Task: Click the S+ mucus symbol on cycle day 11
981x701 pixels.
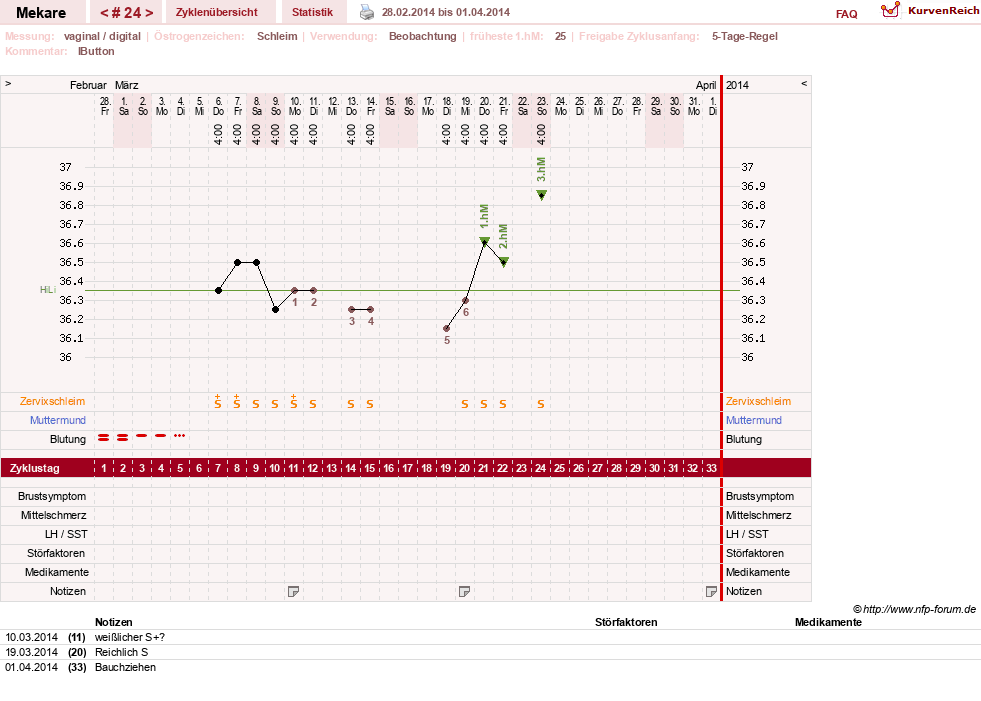Action: (293, 402)
